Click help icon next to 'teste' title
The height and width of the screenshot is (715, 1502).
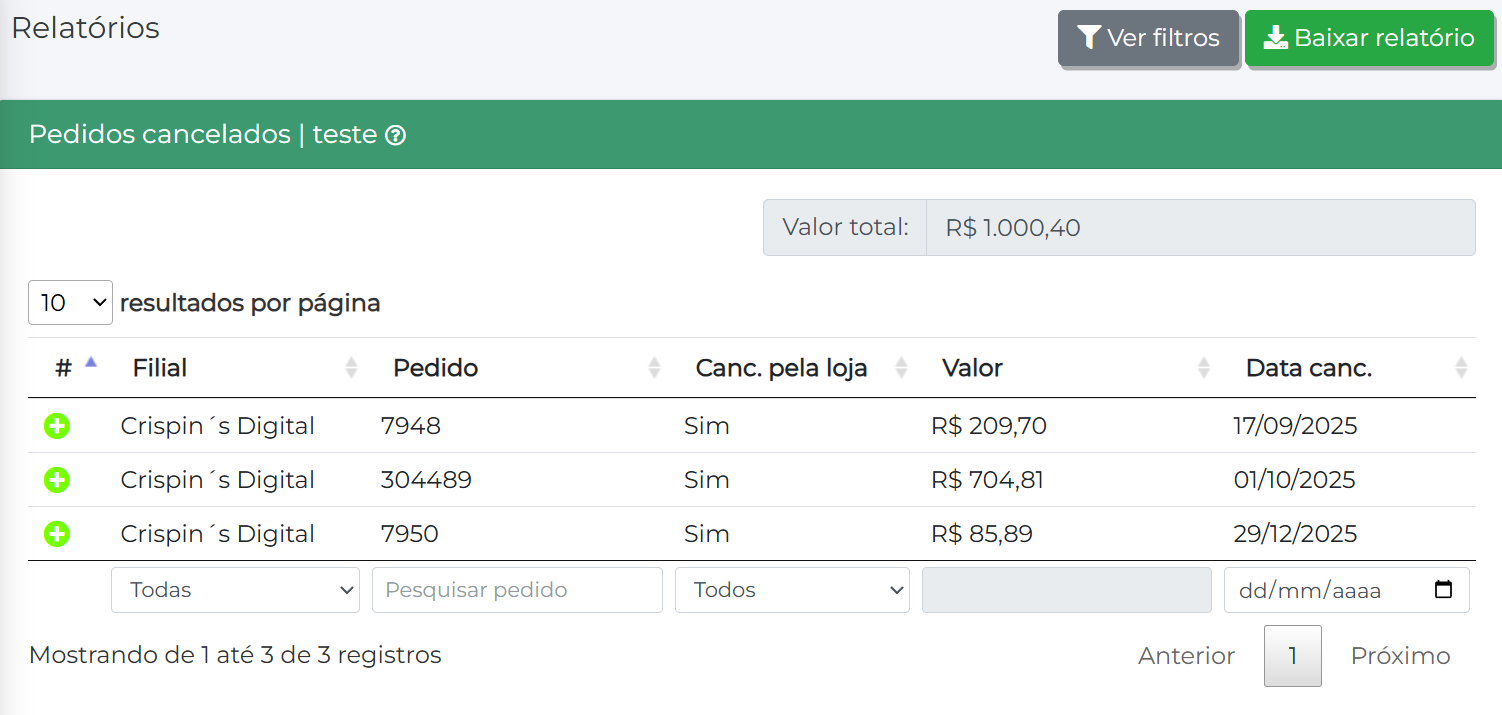tap(396, 135)
